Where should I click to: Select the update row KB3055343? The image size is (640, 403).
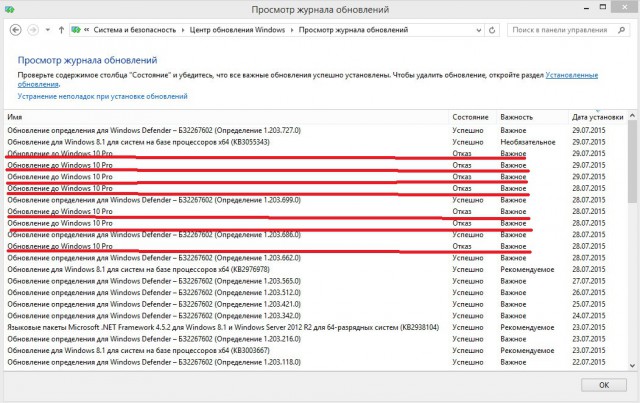pos(314,142)
